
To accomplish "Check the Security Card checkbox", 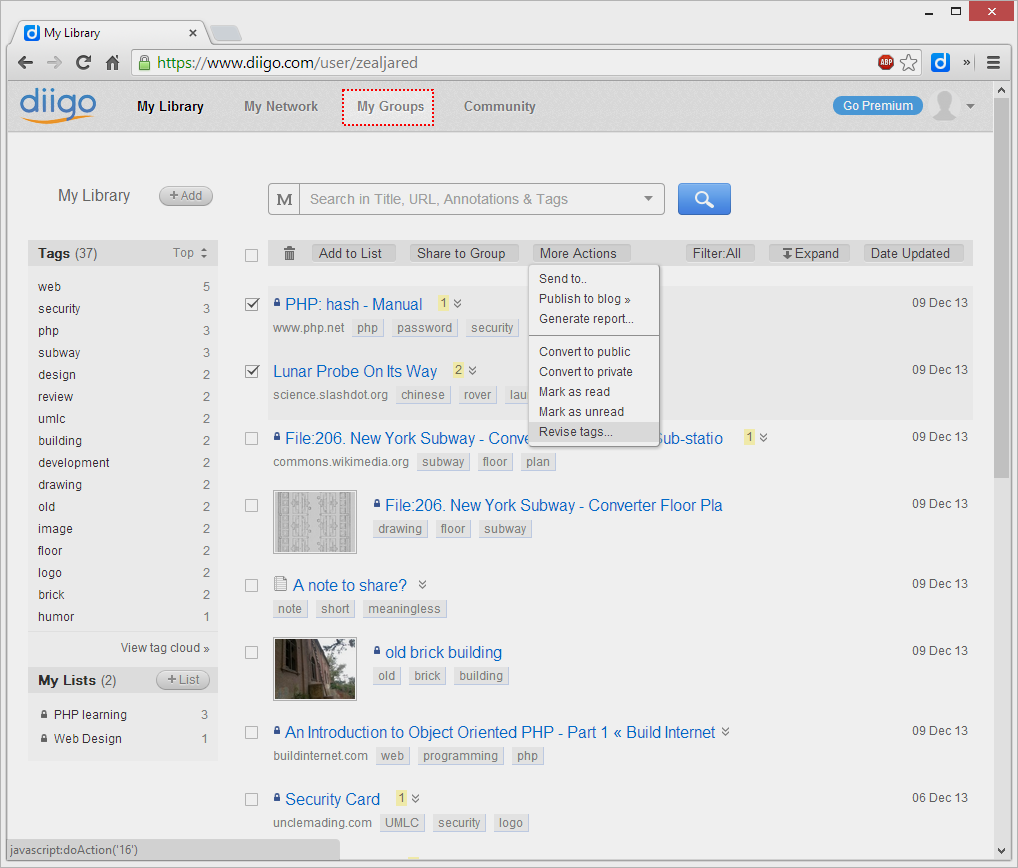I will tap(251, 799).
